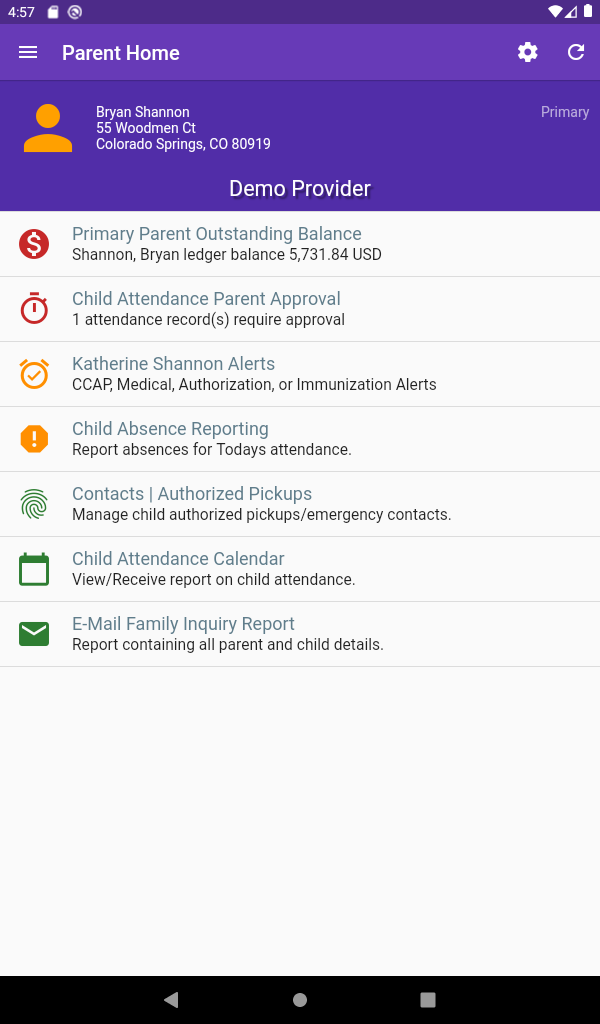
Task: Tap the green fingerprint authorized pickups icon
Action: 33,503
